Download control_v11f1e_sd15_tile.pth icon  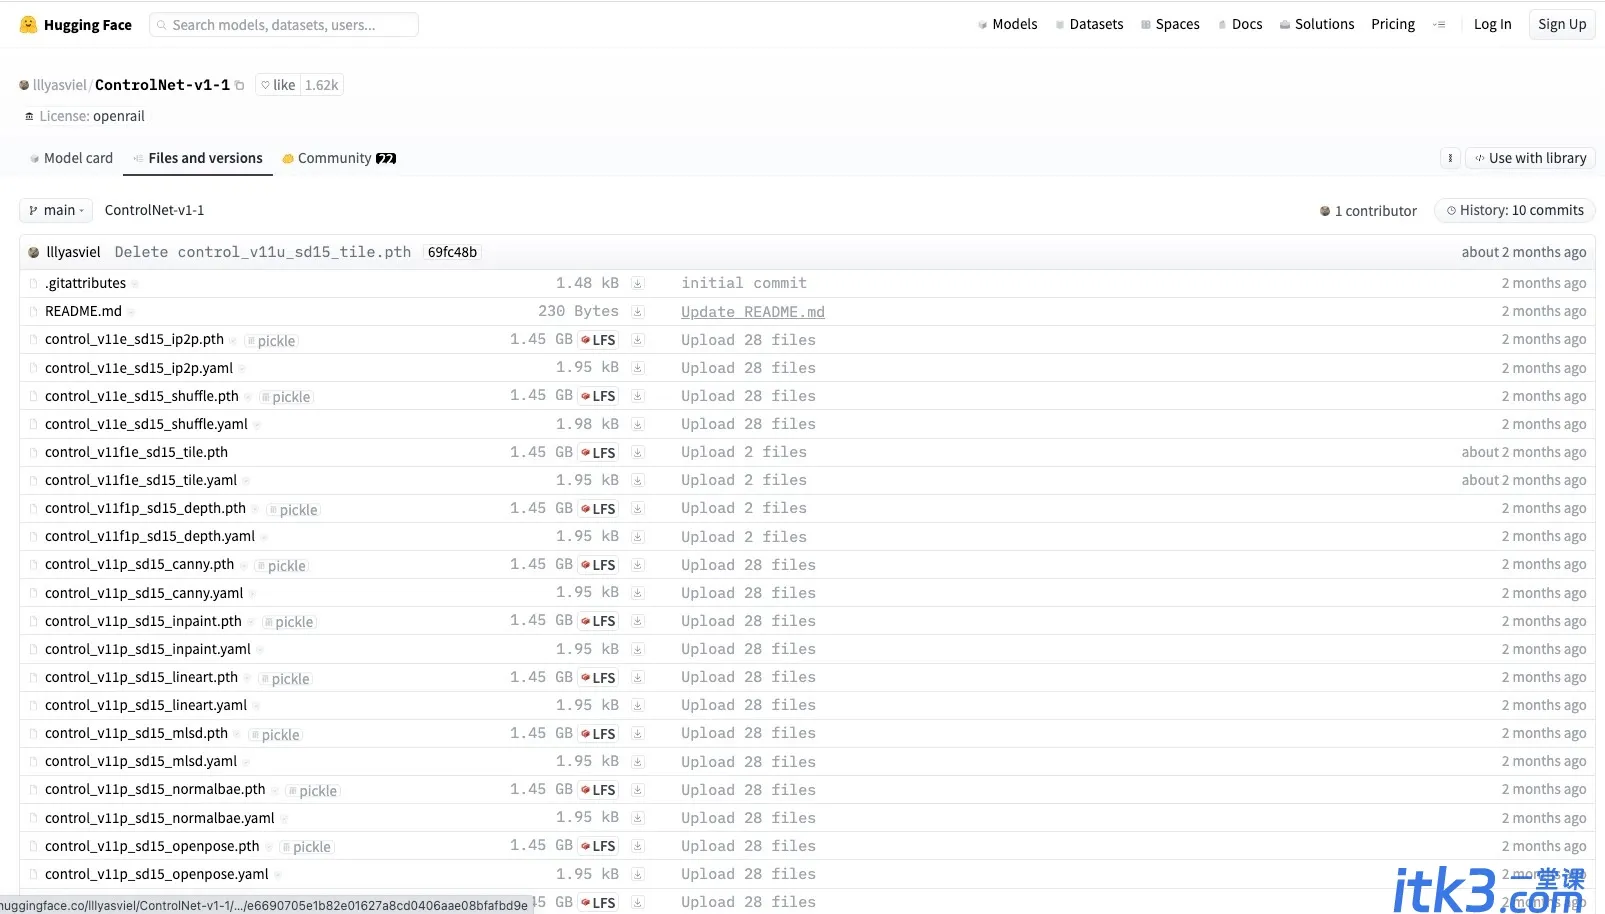pyautogui.click(x=637, y=452)
